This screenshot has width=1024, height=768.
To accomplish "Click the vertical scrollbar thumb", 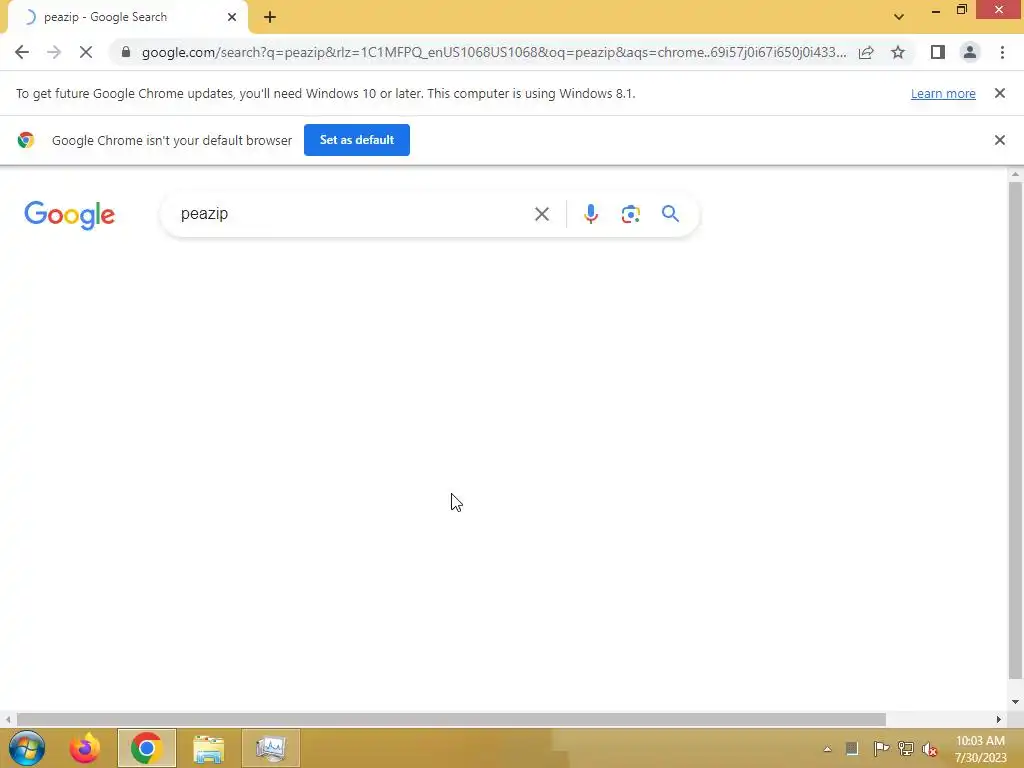I will click(x=1015, y=430).
